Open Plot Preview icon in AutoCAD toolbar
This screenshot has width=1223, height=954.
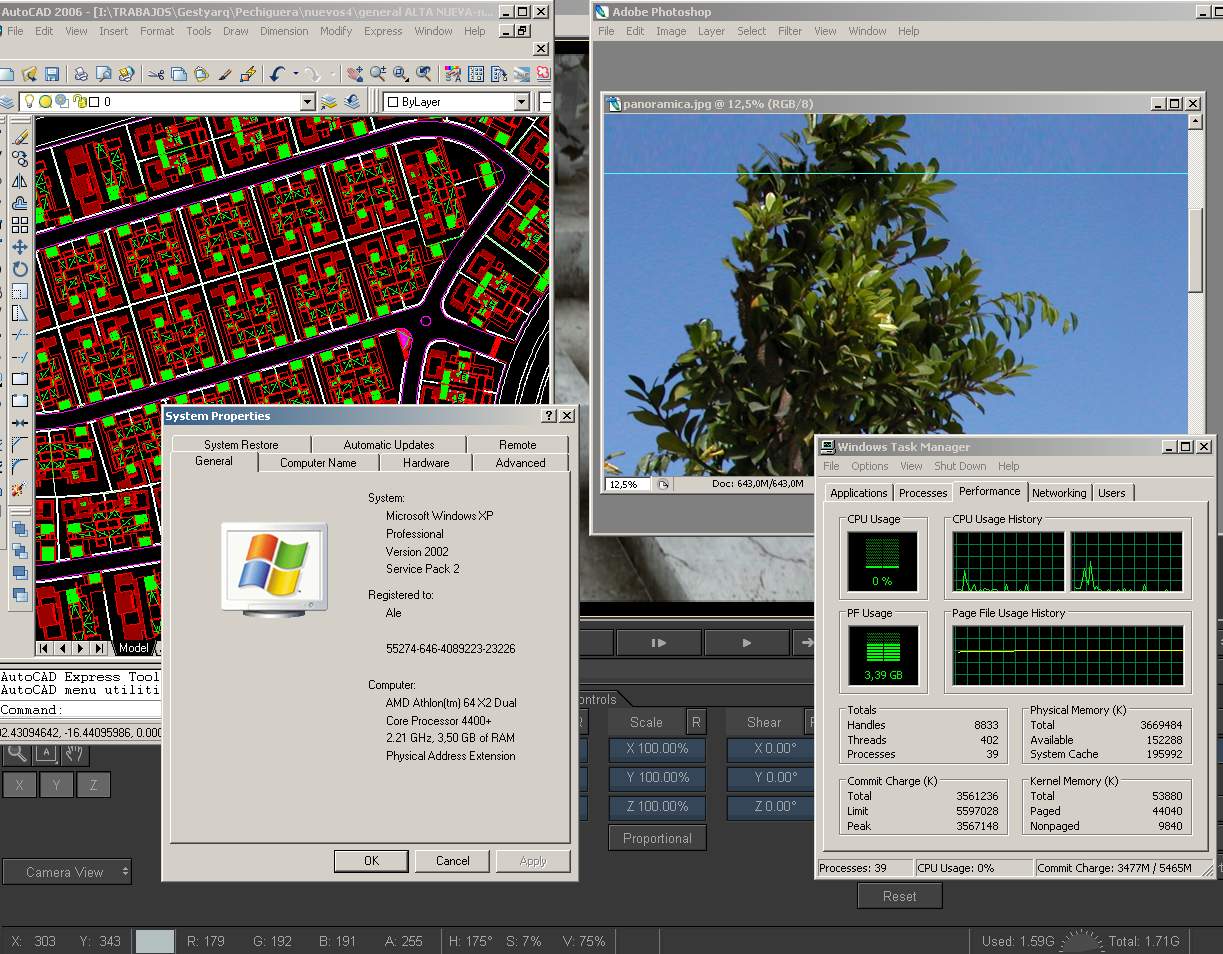103,74
